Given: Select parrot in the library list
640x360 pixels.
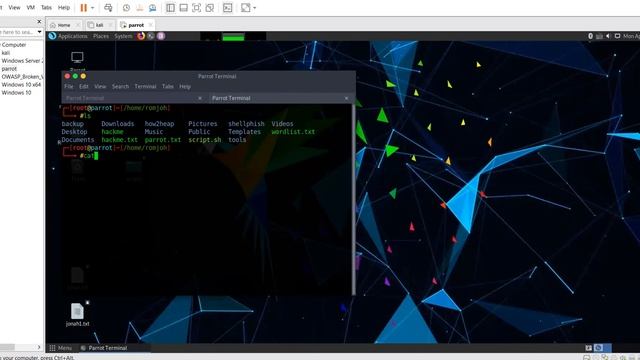Looking at the screenshot, I should [x=9, y=69].
